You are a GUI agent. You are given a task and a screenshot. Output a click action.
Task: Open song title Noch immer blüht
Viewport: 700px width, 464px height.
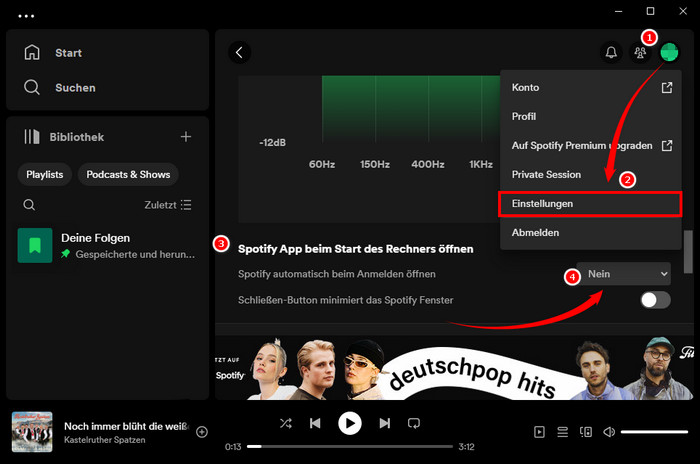click(x=126, y=426)
